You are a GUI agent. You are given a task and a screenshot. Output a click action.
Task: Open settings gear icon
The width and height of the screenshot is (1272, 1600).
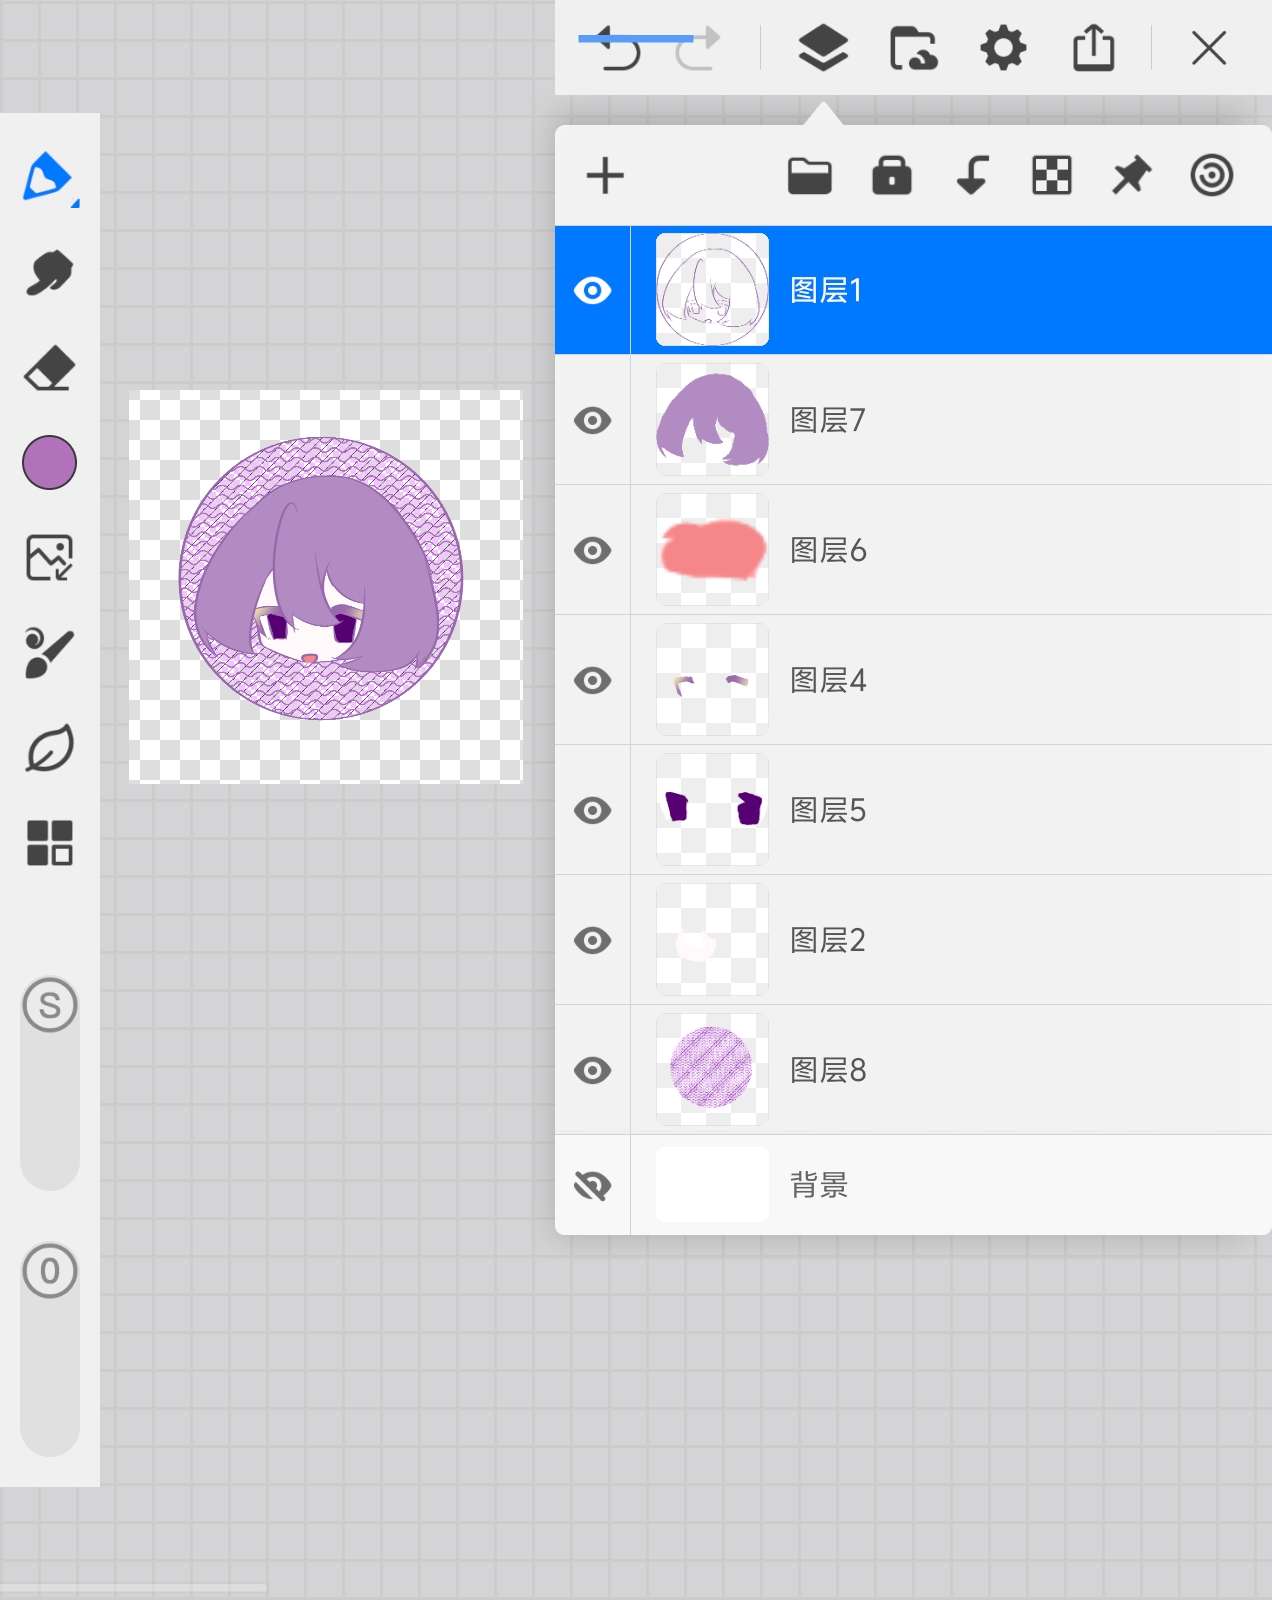pyautogui.click(x=1003, y=48)
